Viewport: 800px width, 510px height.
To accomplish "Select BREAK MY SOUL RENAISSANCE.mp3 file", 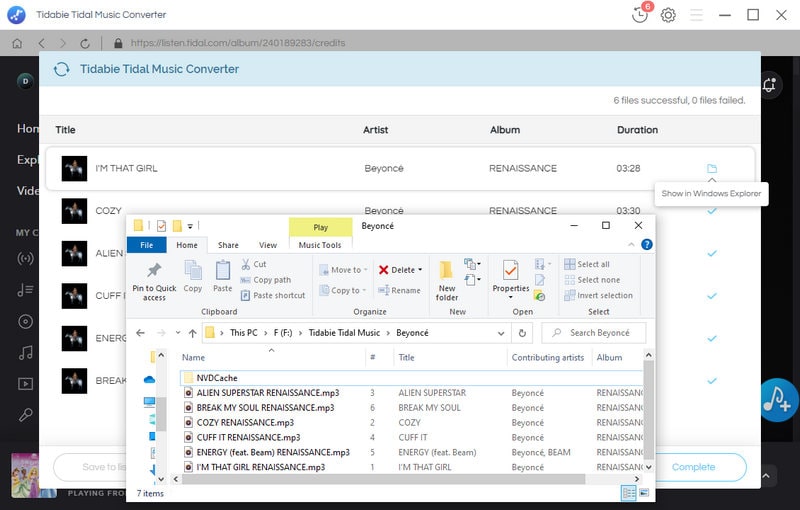I will point(265,407).
